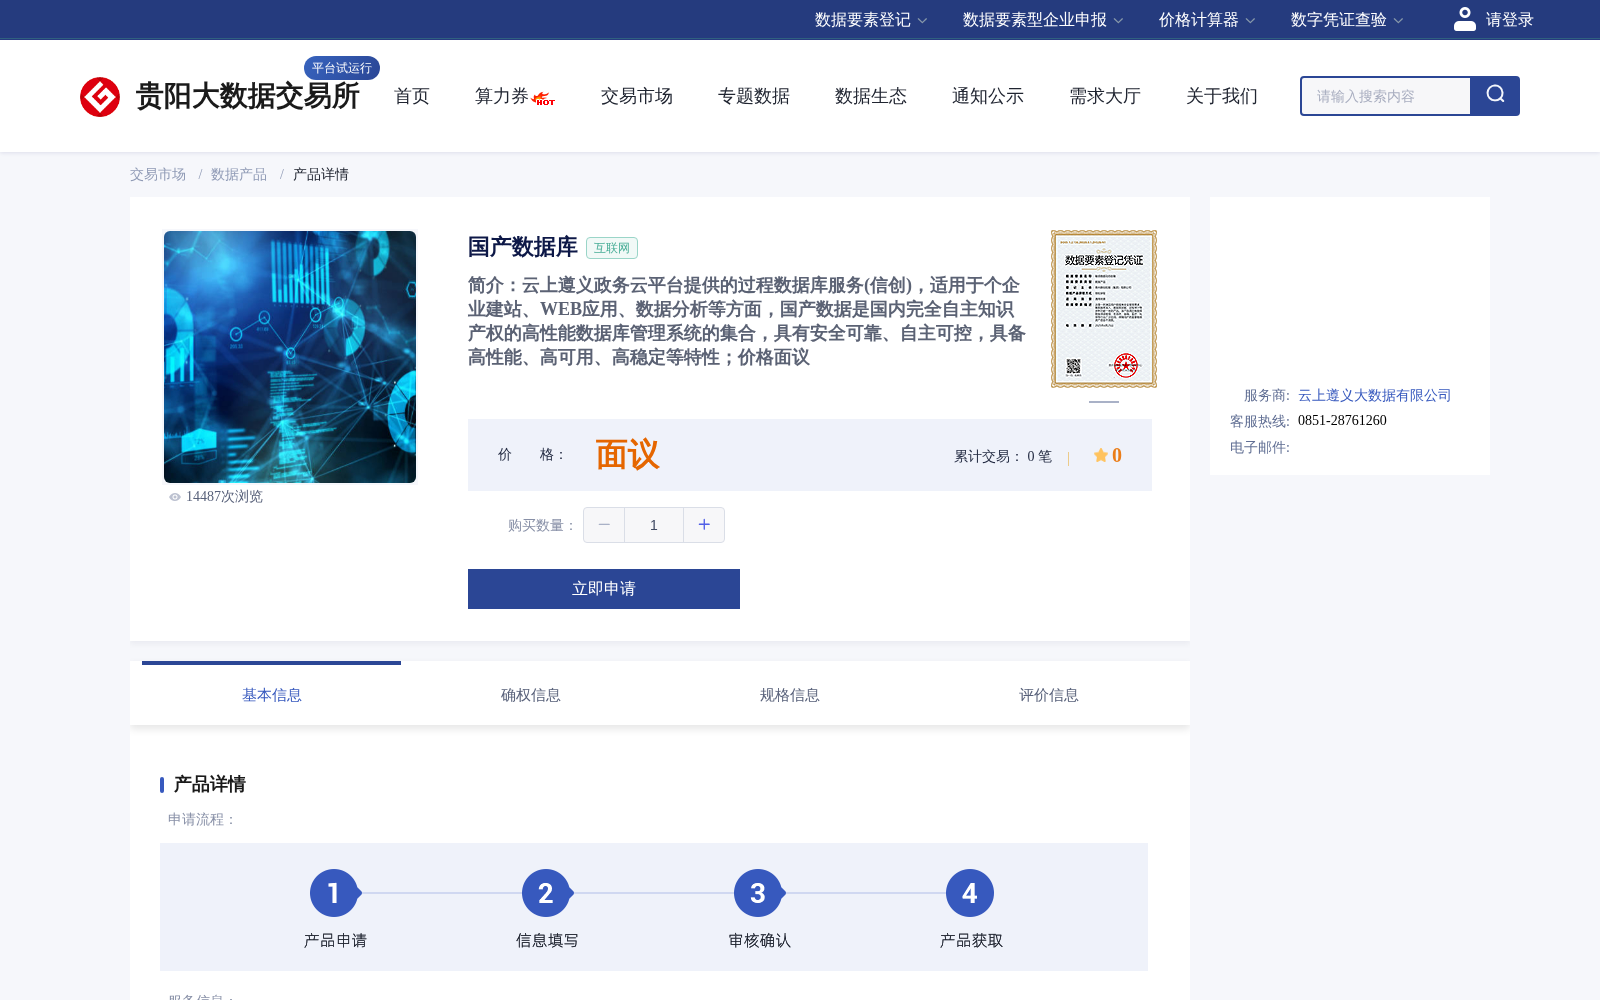This screenshot has height=1000, width=1600.
Task: Click step 4 产品获取 circle
Action: click(970, 893)
